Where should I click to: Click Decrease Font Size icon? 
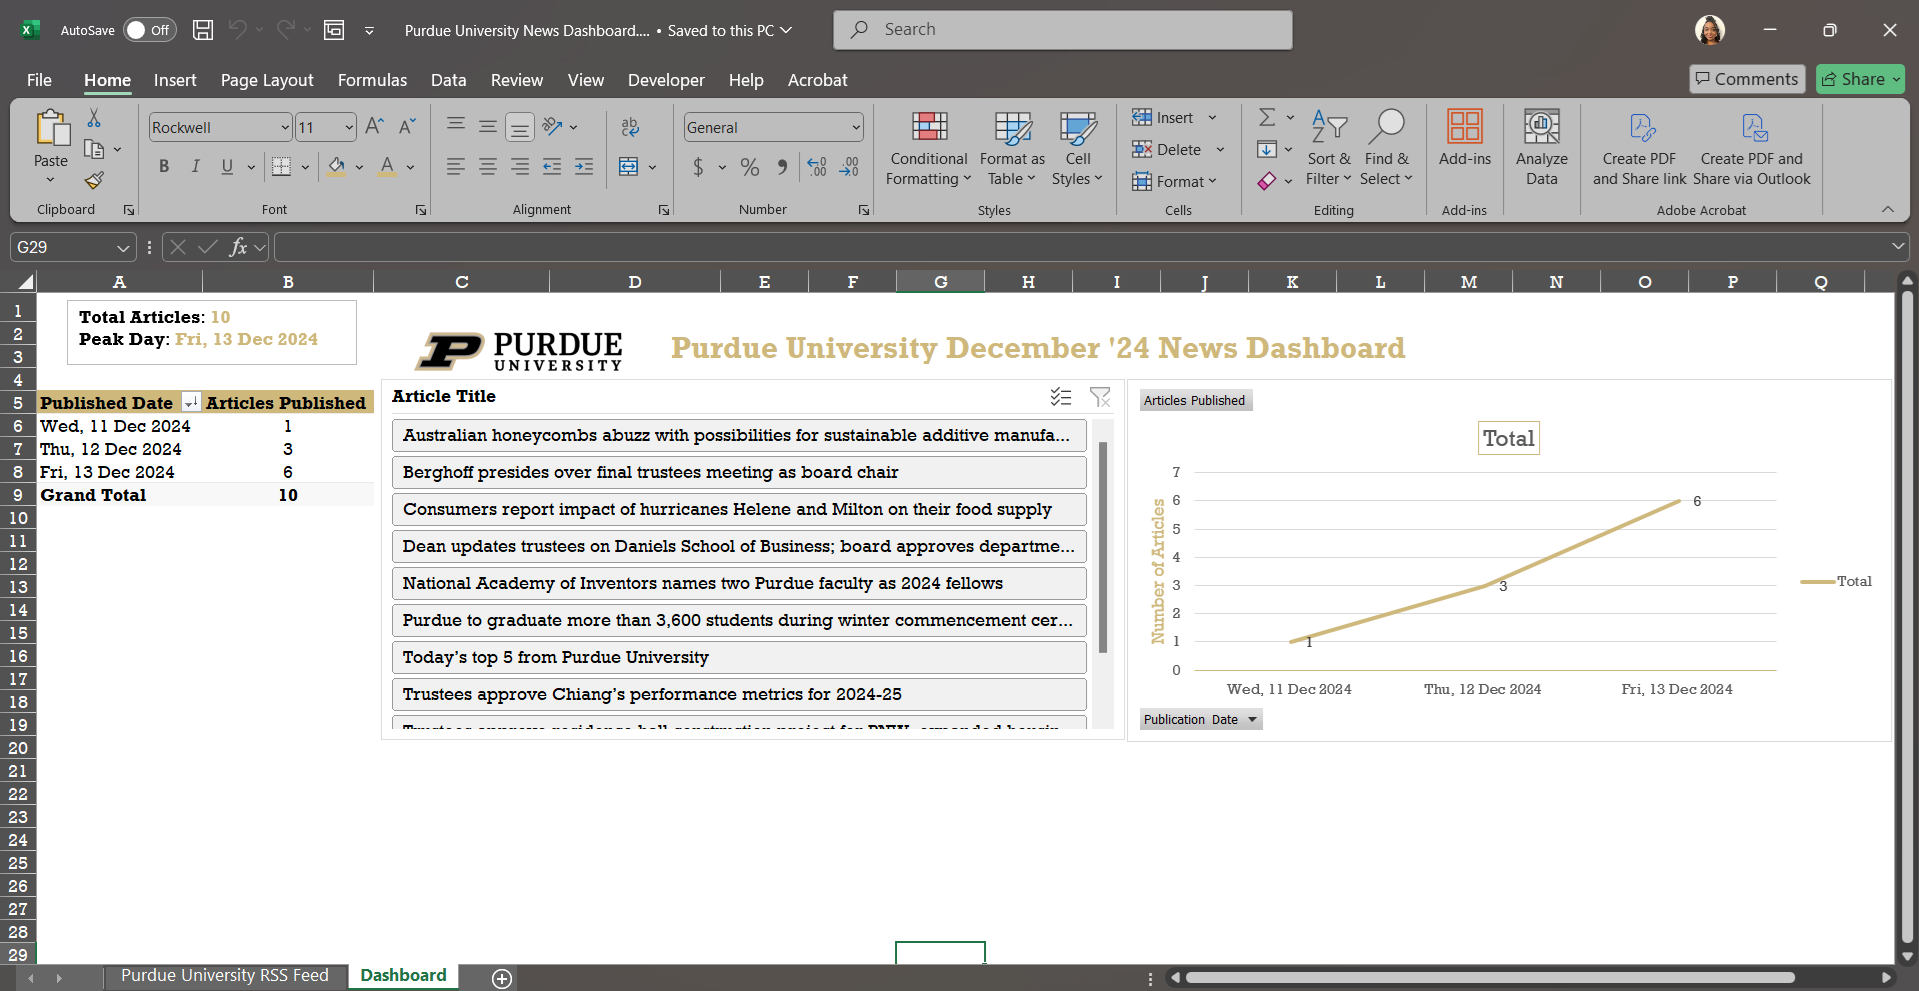pyautogui.click(x=407, y=127)
